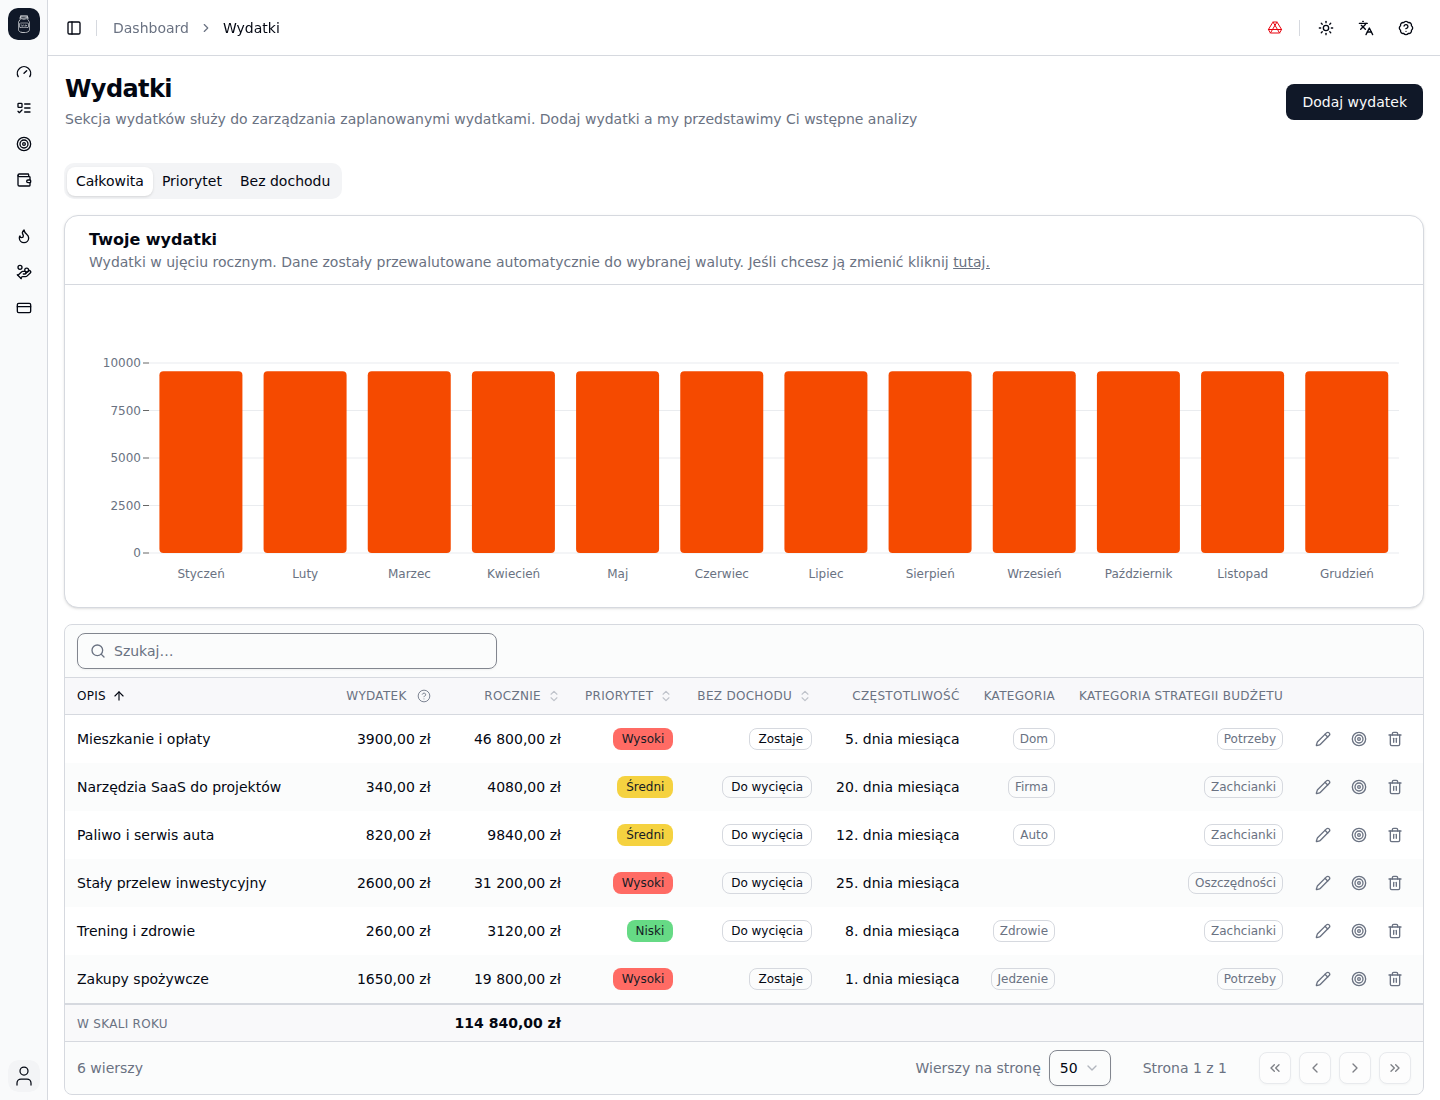The width and height of the screenshot is (1440, 1100).
Task: Open the gauge dashboard icon in sidebar
Action: pyautogui.click(x=24, y=72)
